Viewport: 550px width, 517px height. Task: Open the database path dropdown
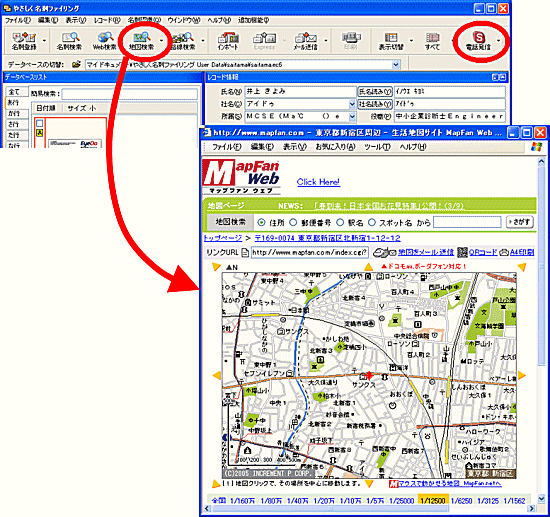[396, 65]
